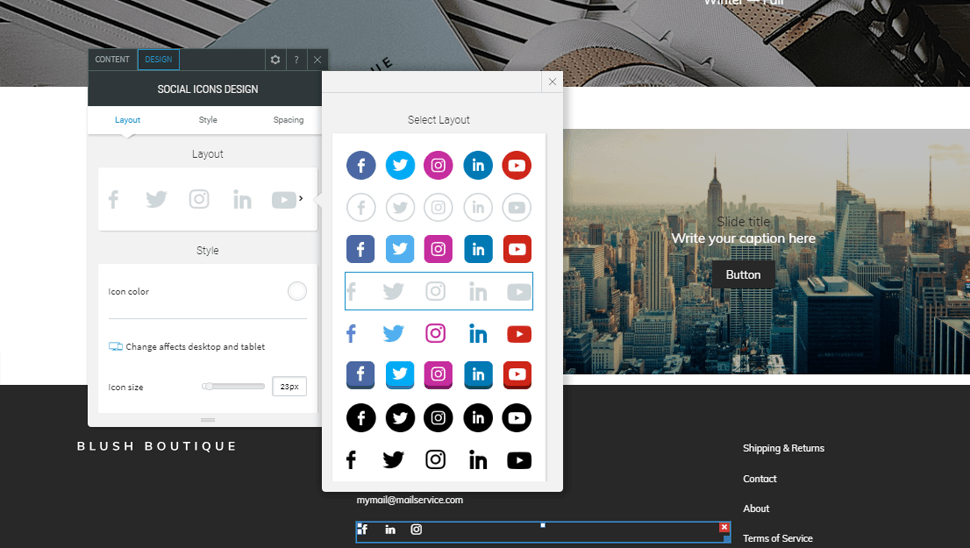Pick 3D raised square Twitter layout

click(x=400, y=375)
